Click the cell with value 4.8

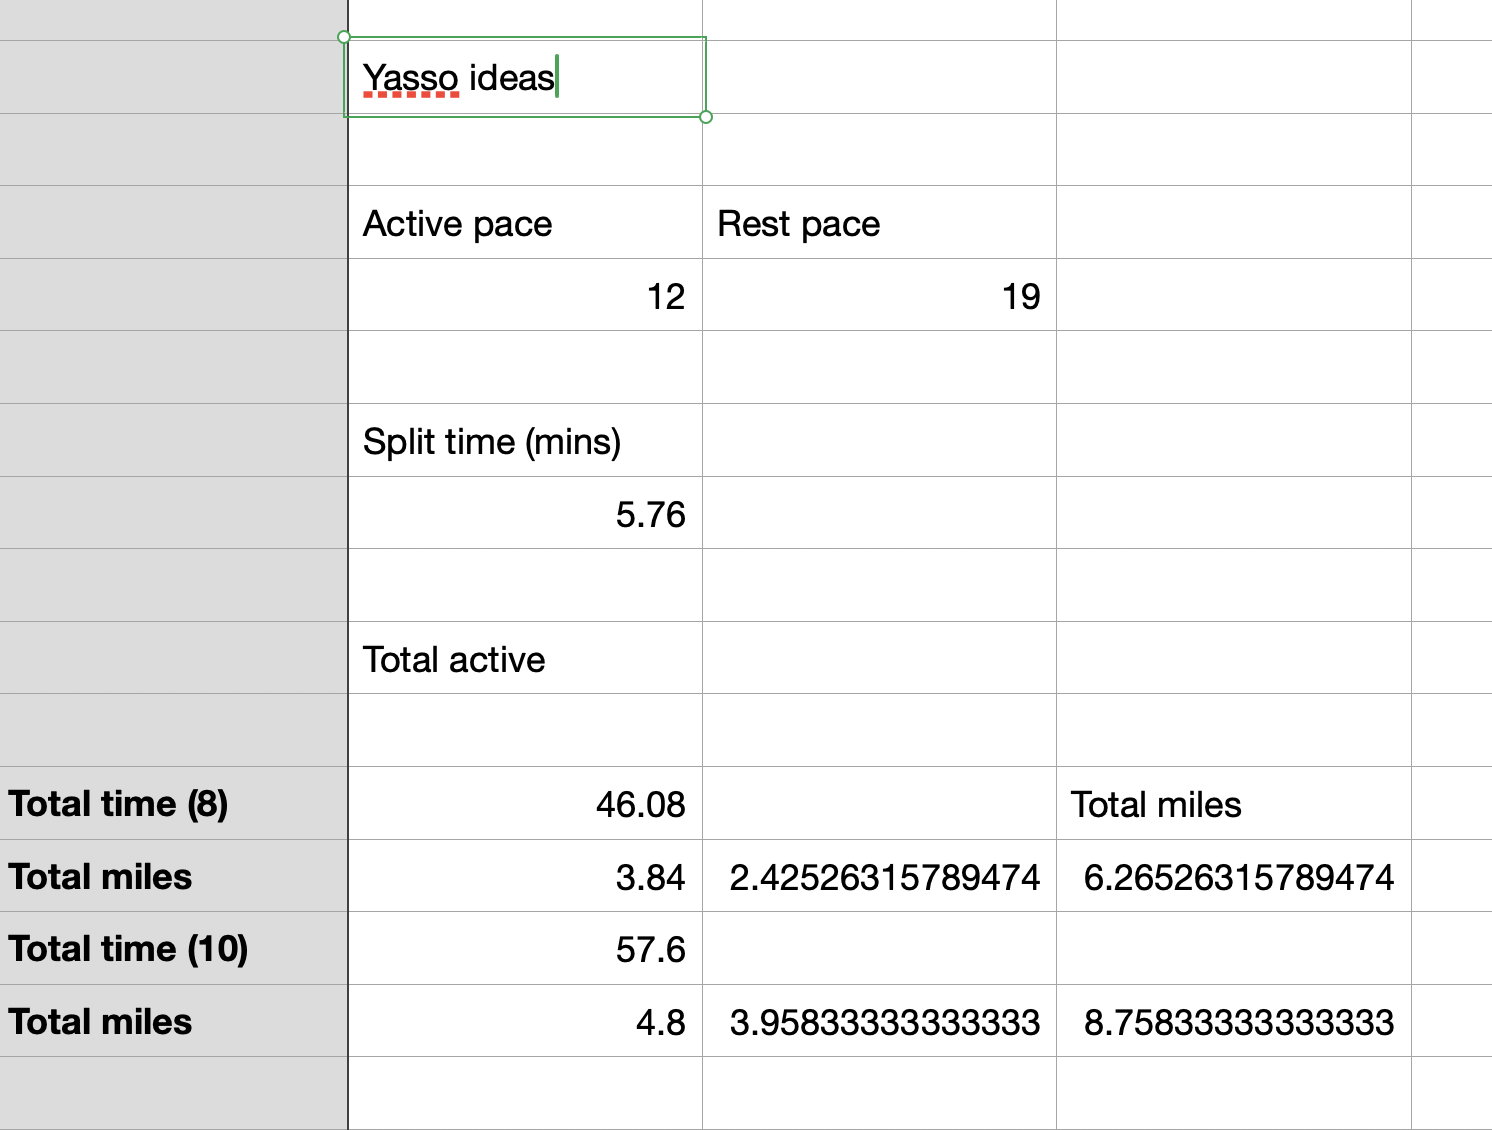pos(525,1022)
